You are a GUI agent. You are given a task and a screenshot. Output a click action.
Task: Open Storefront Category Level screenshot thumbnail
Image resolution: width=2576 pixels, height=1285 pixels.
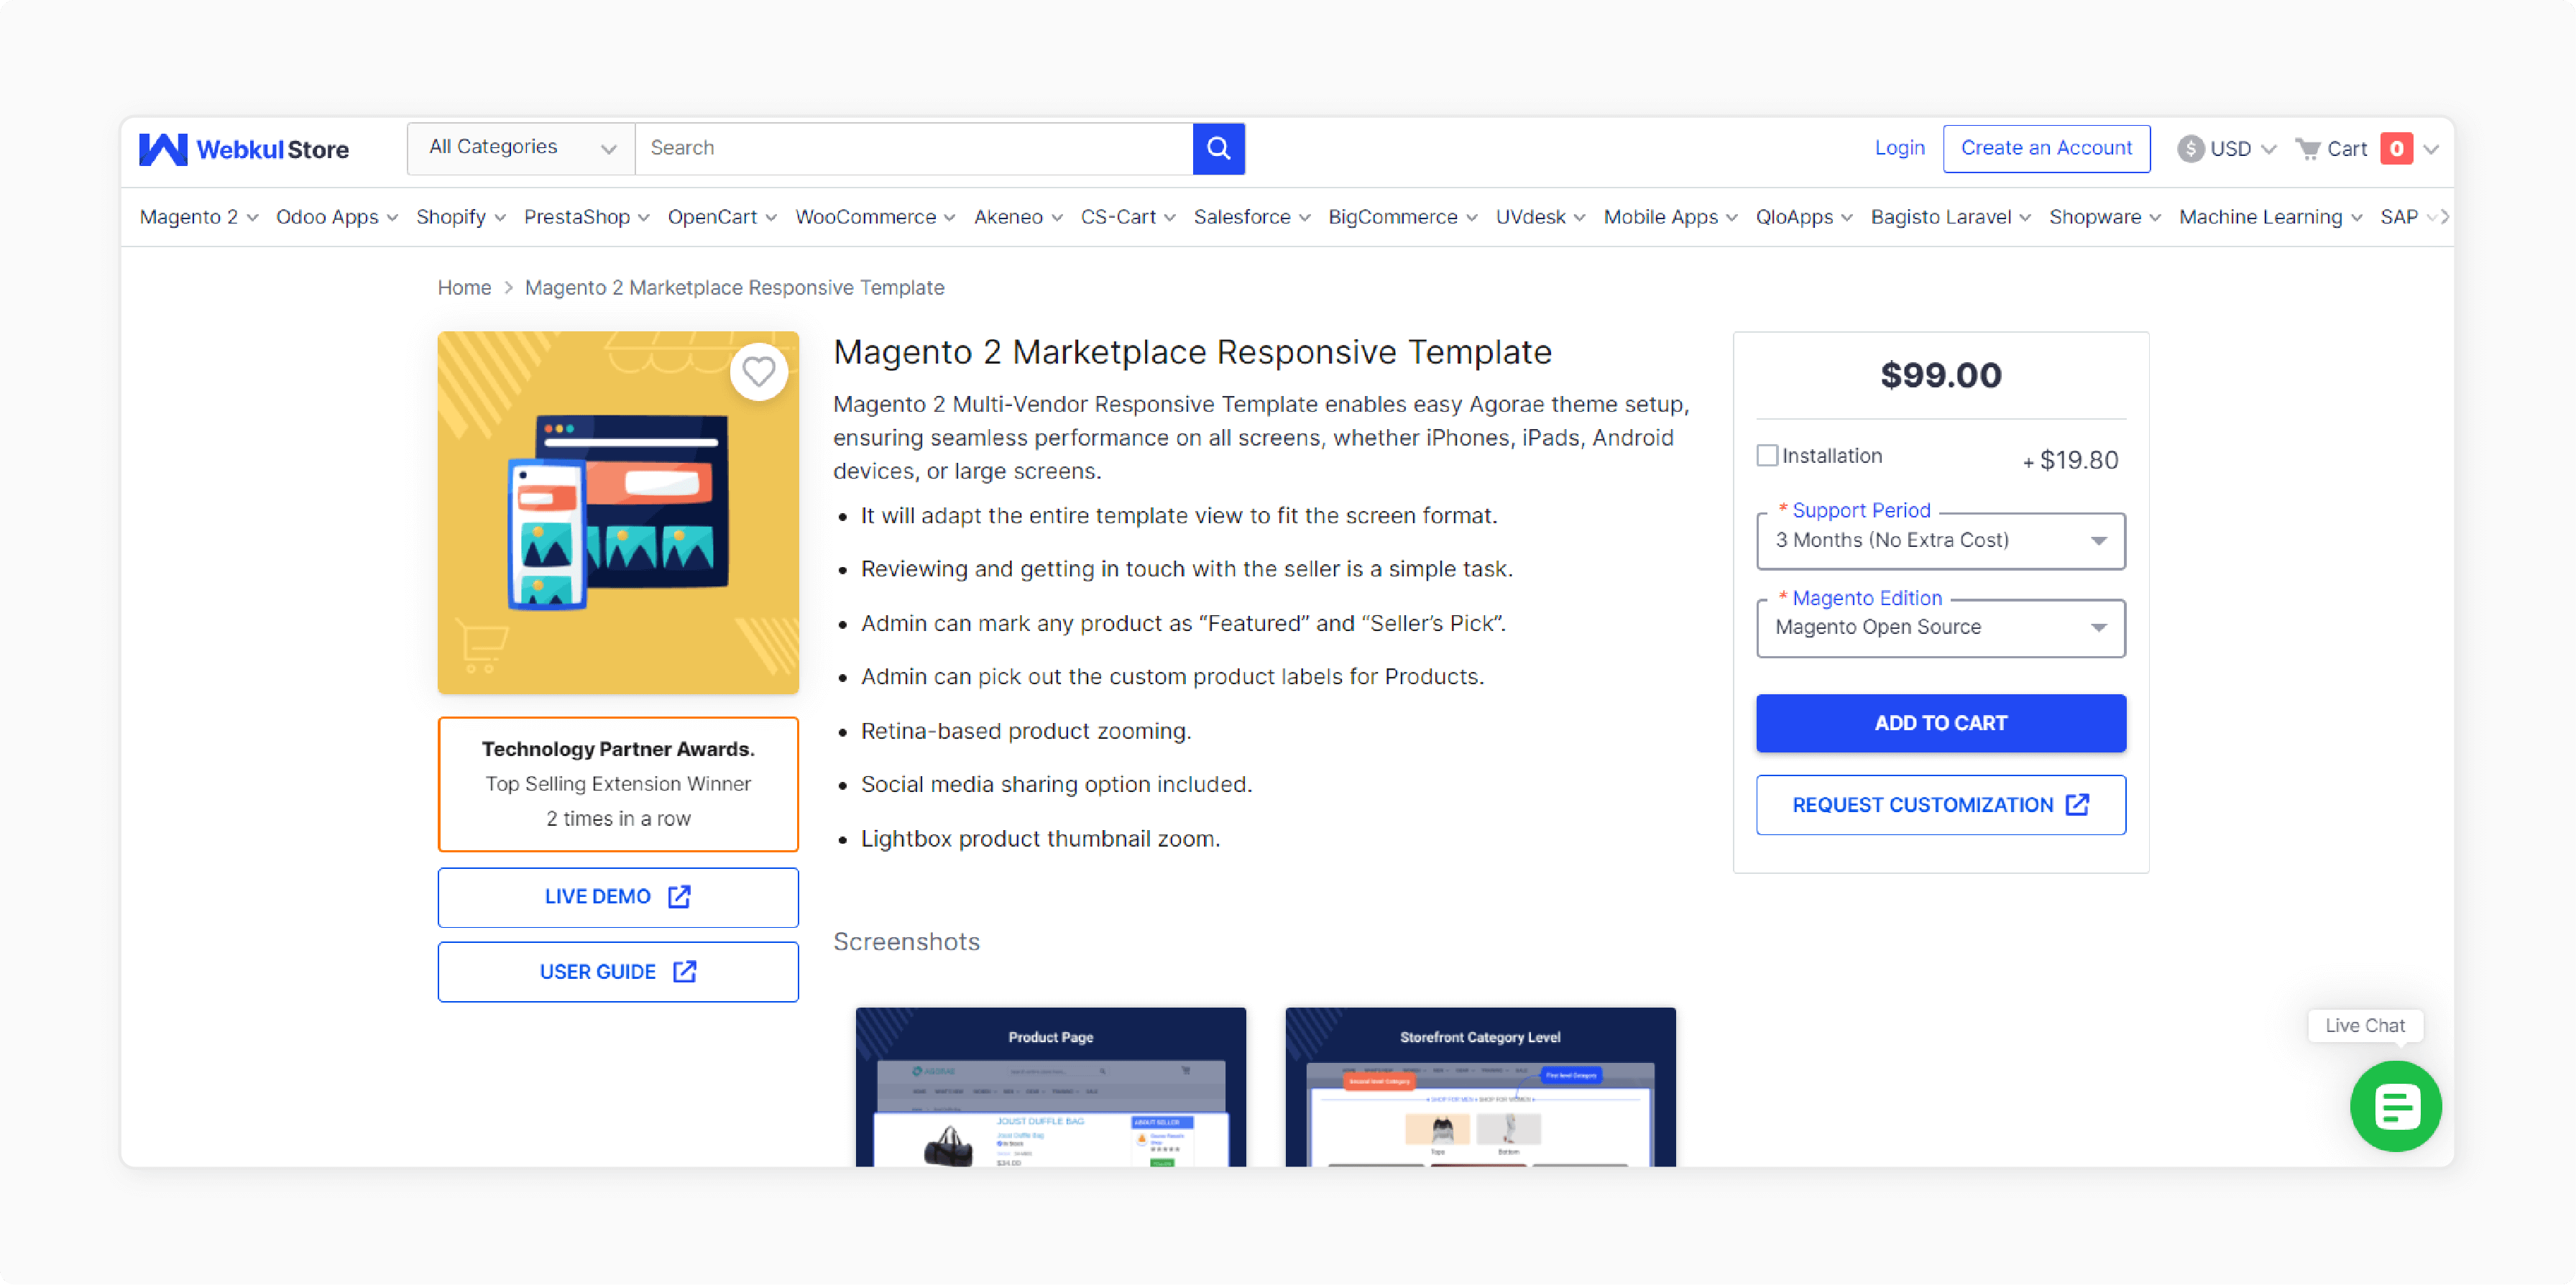point(1480,1087)
